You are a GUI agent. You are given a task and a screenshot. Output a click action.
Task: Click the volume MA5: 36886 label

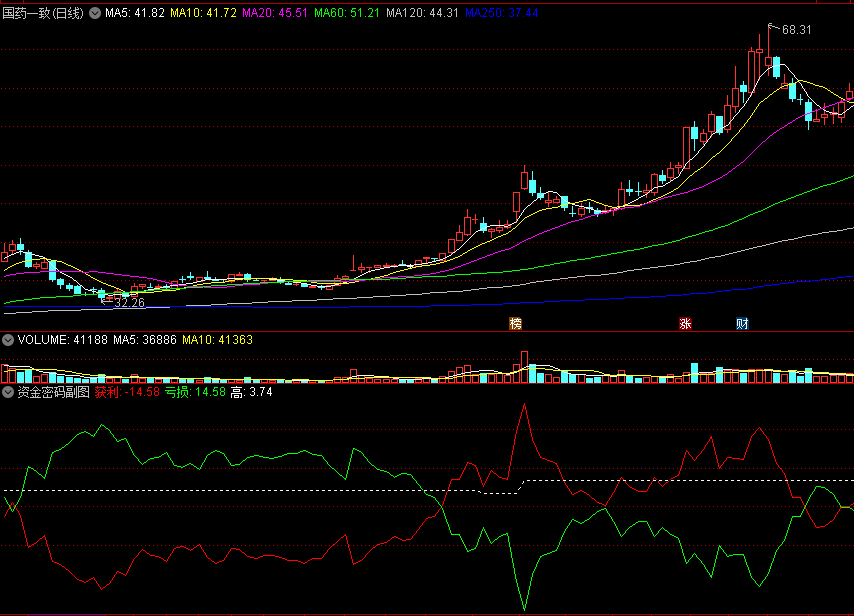(x=145, y=340)
